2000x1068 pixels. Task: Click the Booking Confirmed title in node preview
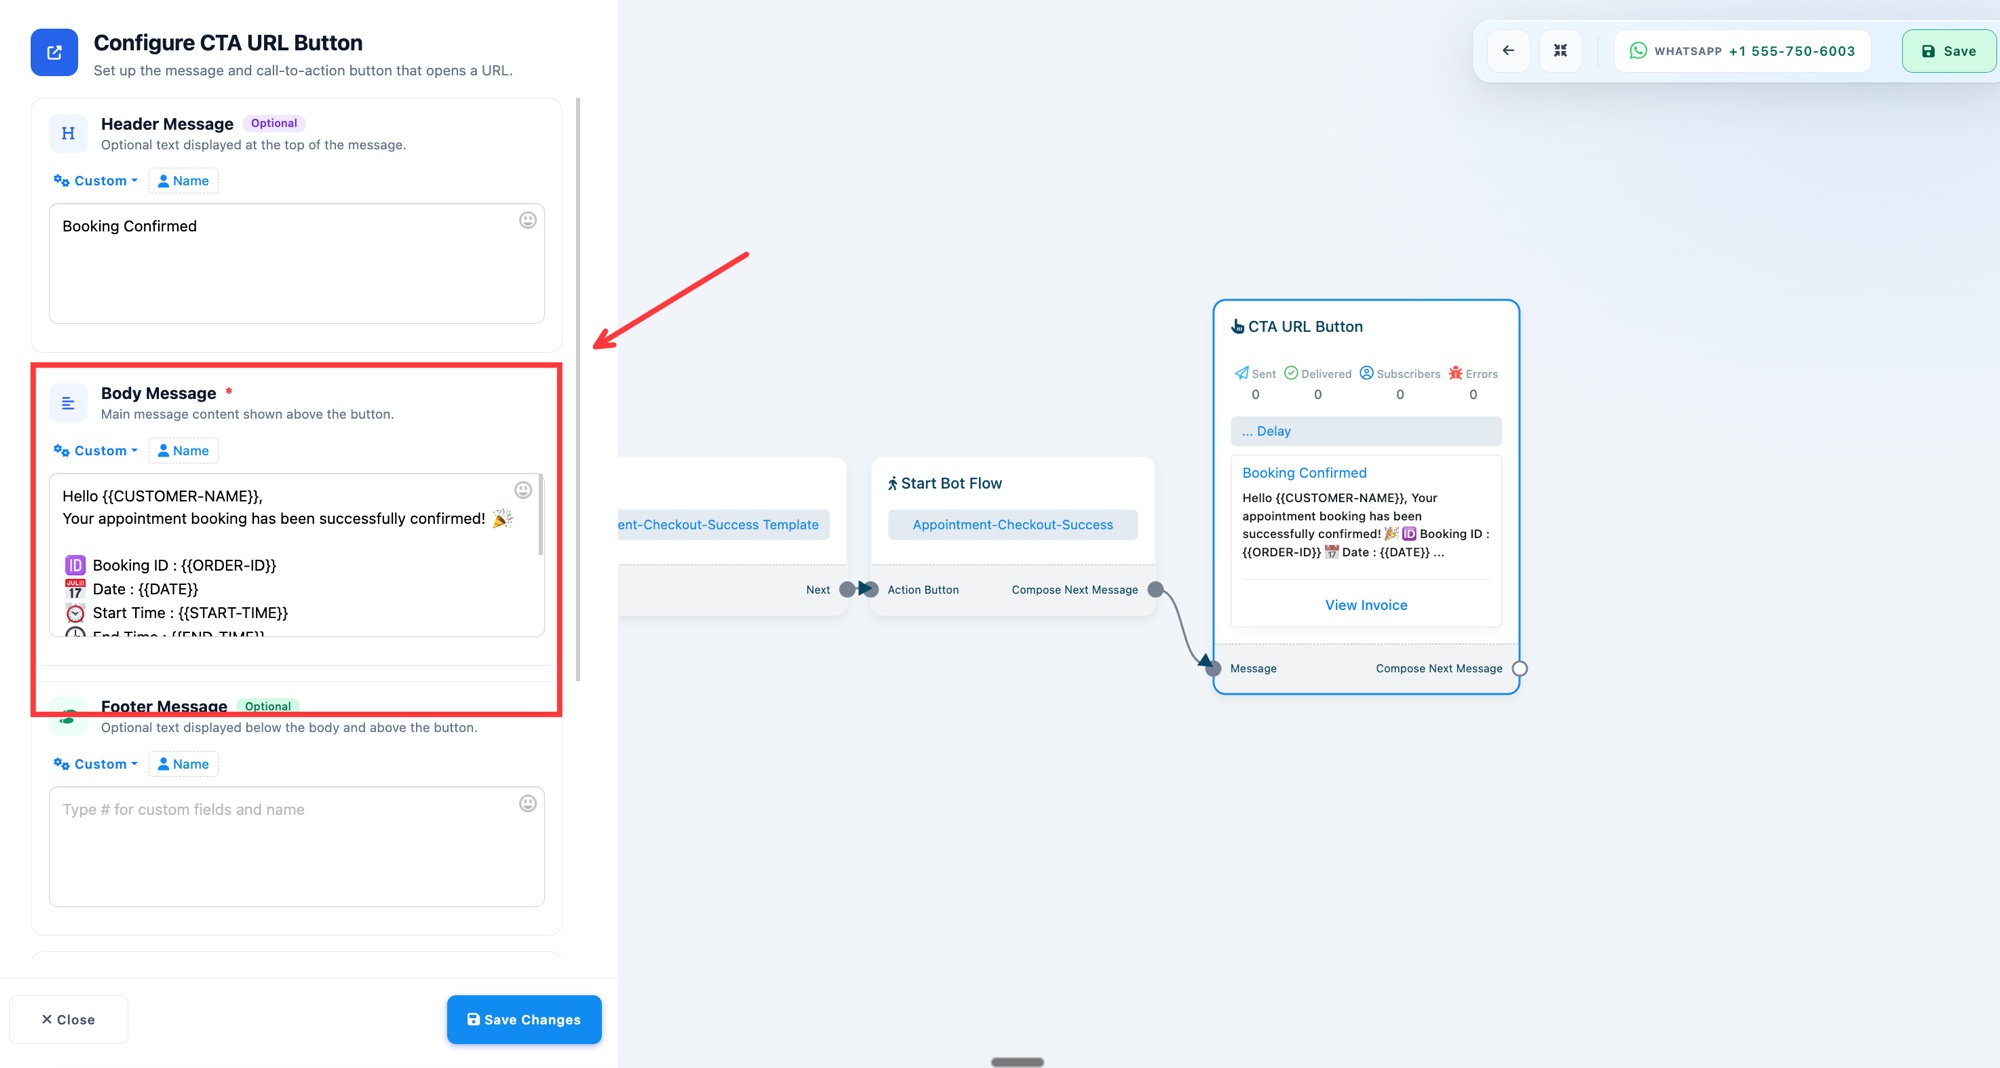pos(1304,473)
